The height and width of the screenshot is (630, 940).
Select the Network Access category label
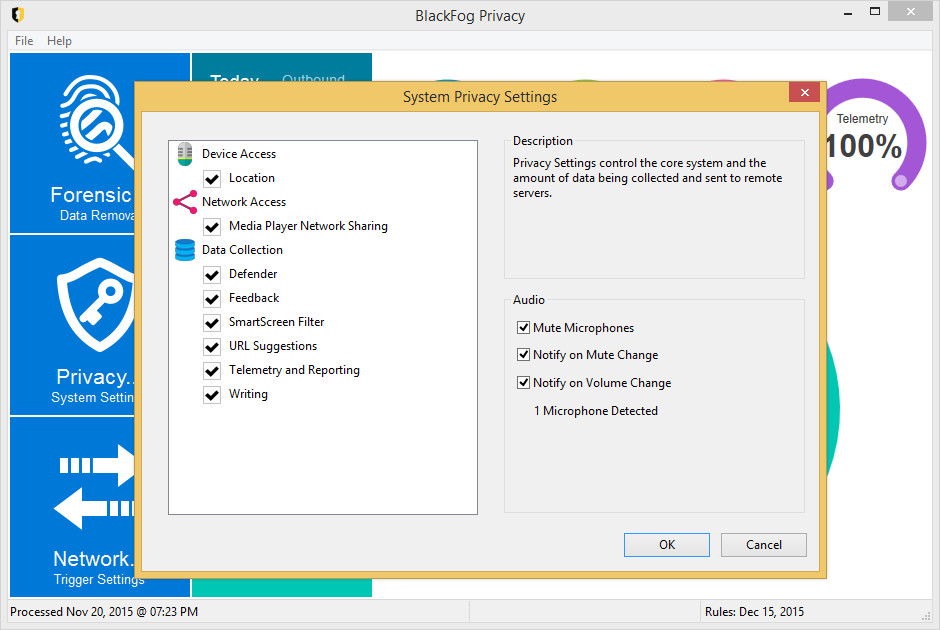click(244, 202)
